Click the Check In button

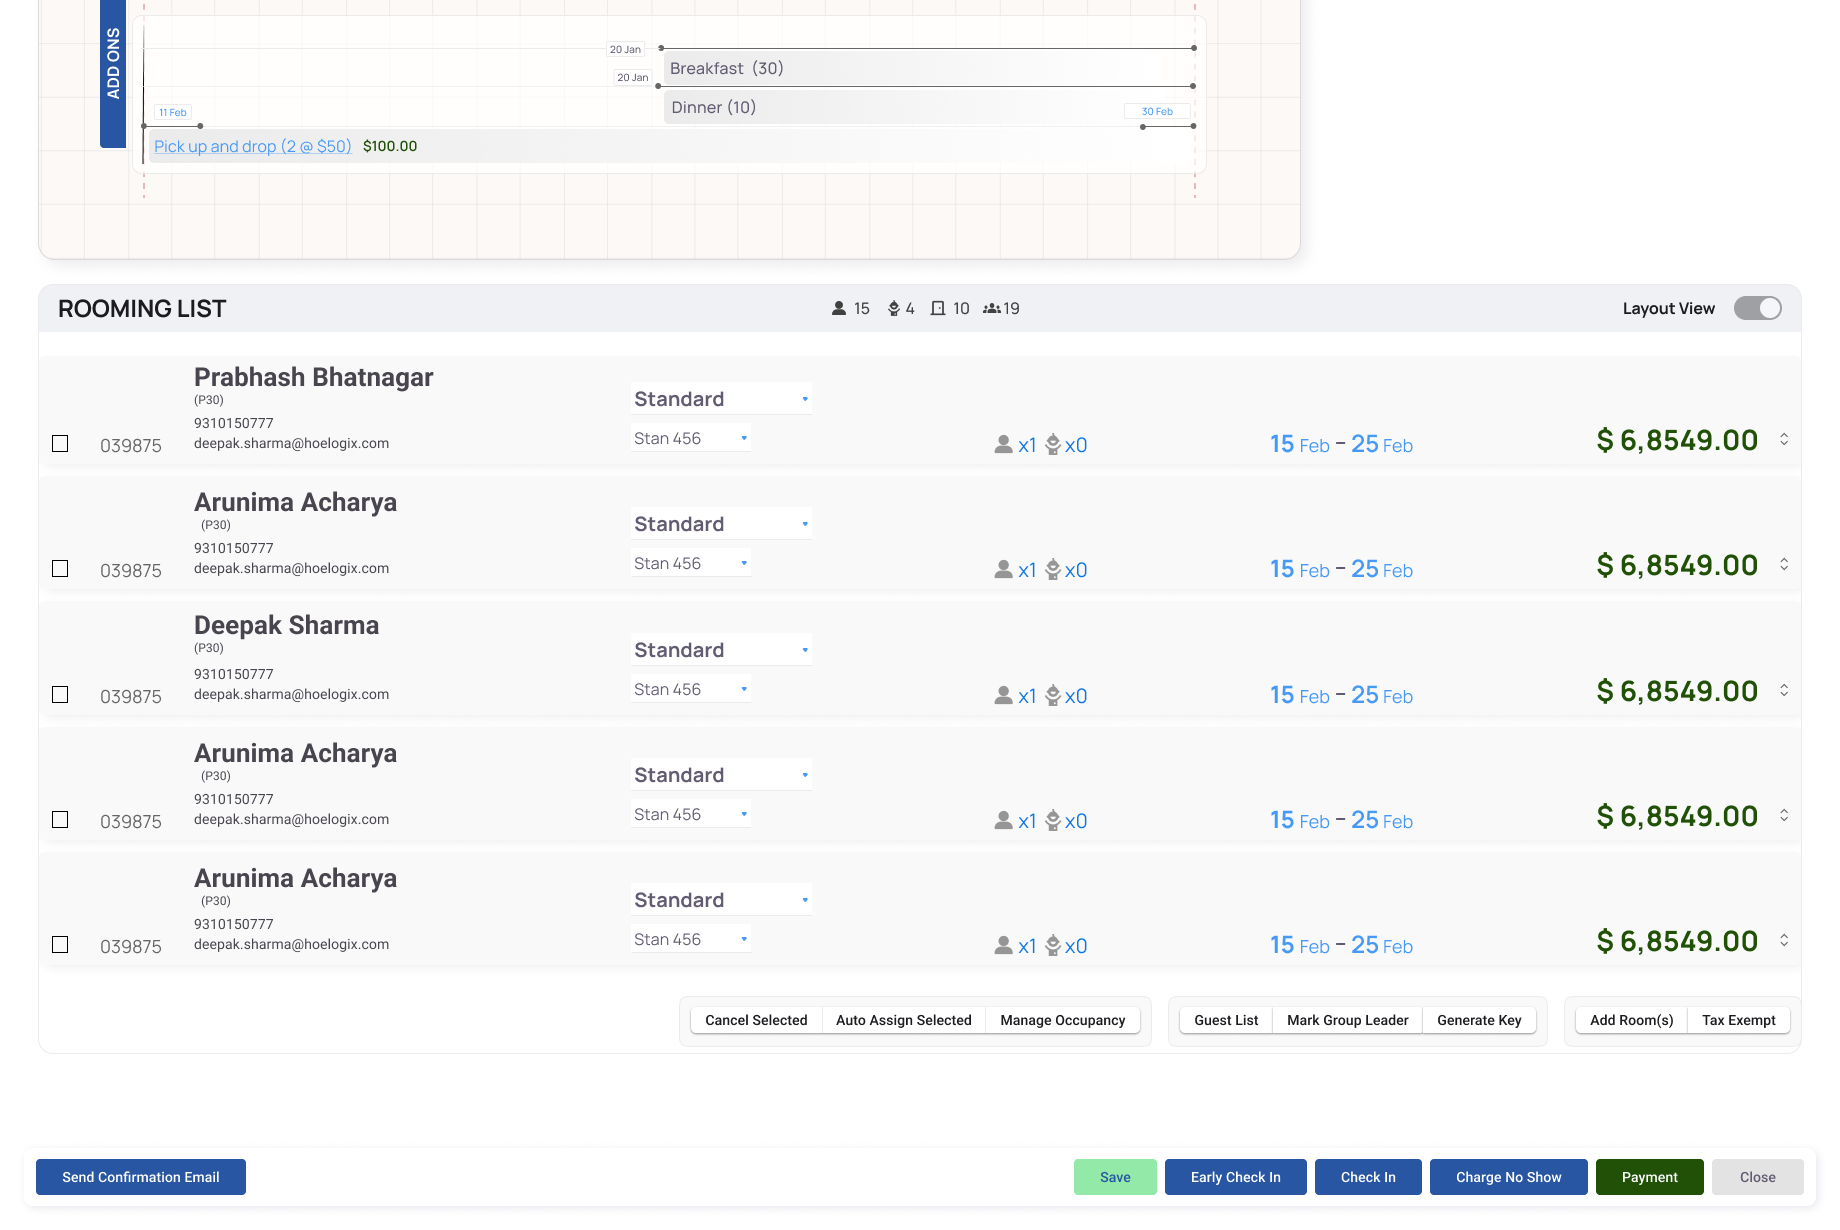coord(1368,1177)
